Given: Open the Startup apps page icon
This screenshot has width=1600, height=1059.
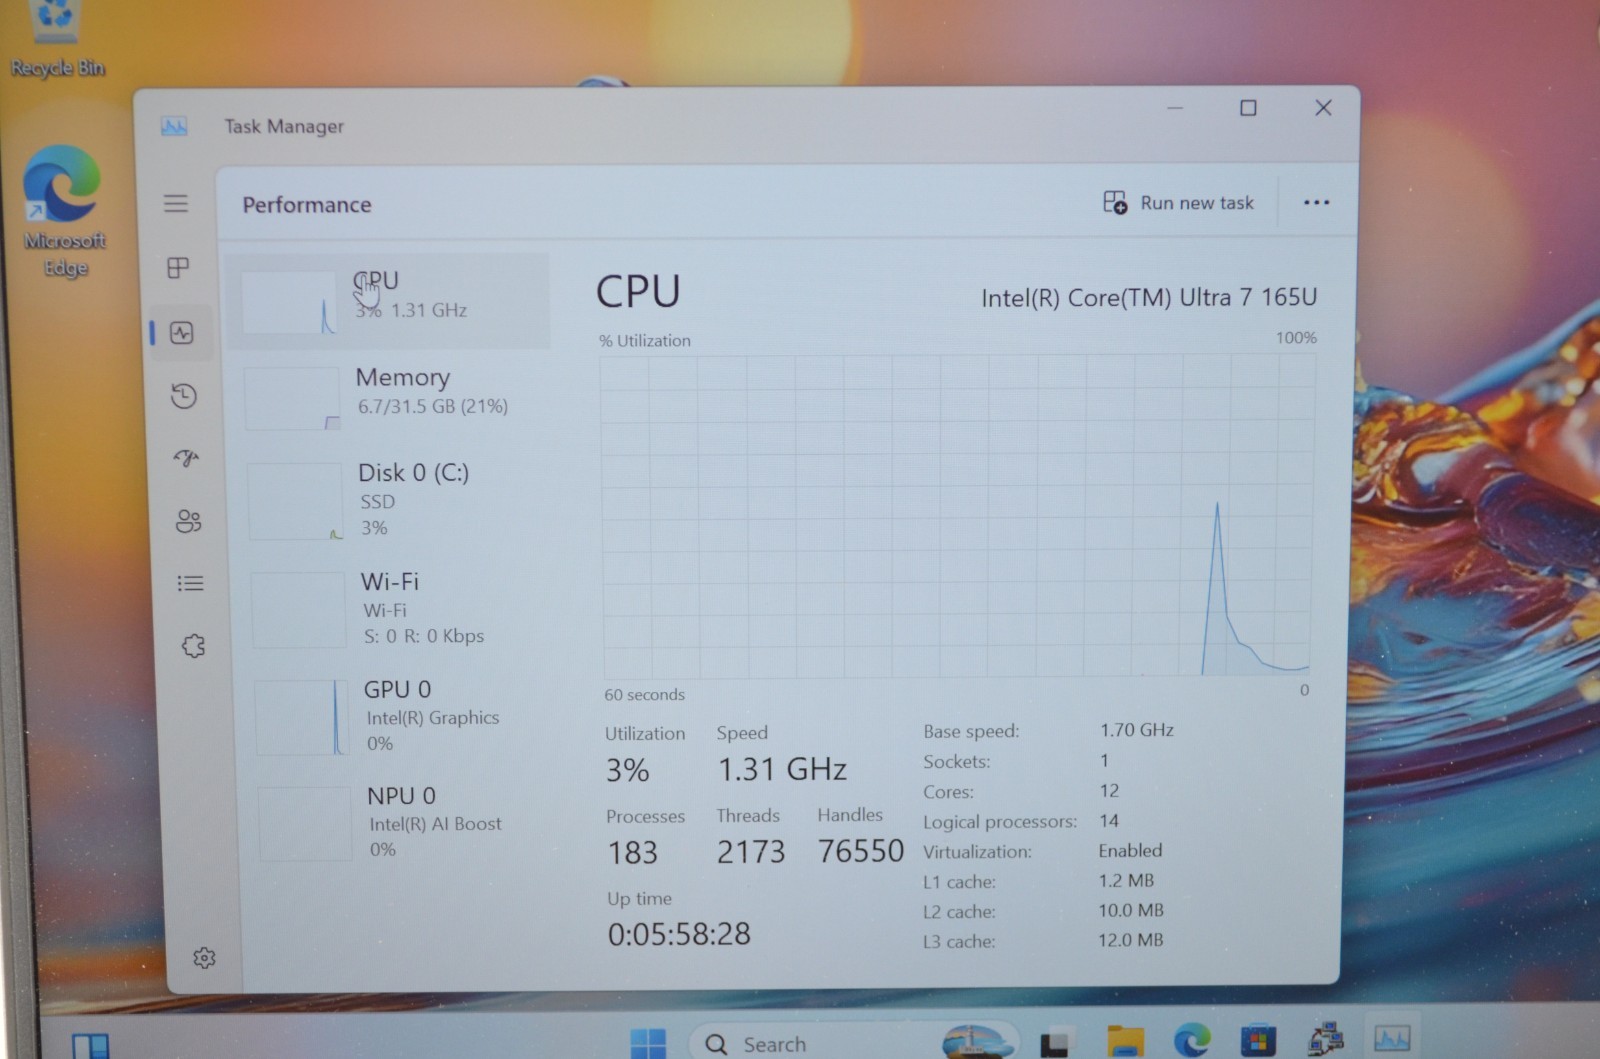Looking at the screenshot, I should point(186,458).
